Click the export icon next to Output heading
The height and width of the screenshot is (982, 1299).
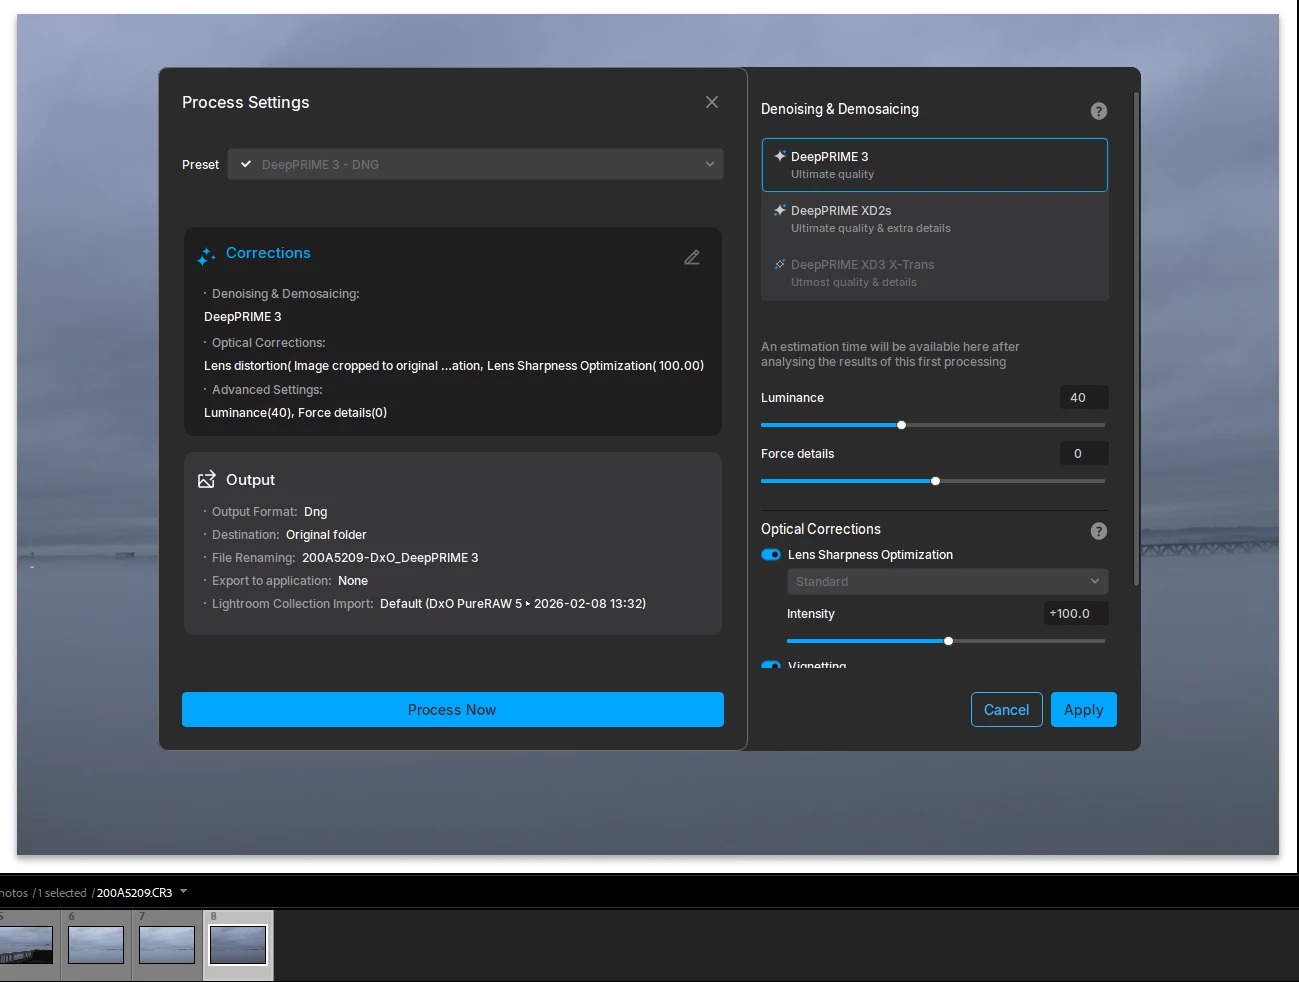(x=205, y=479)
